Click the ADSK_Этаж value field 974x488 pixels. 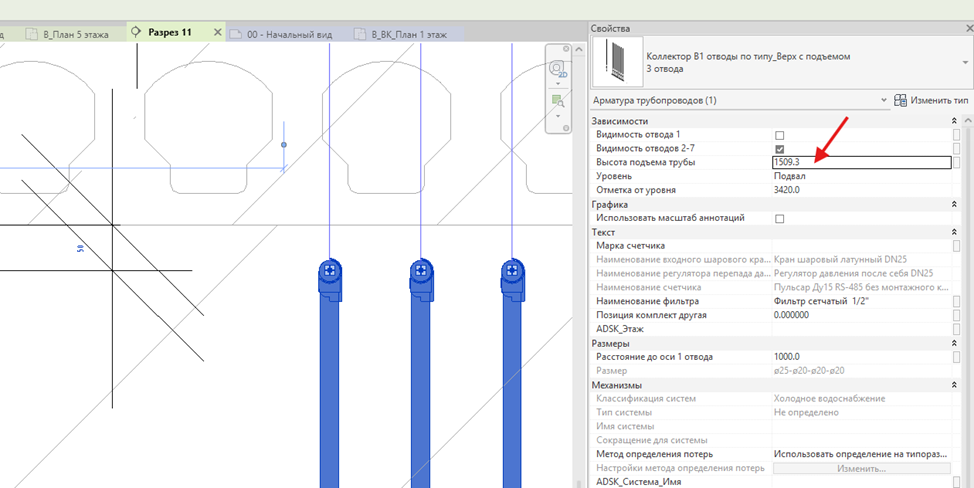pyautogui.click(x=862, y=329)
